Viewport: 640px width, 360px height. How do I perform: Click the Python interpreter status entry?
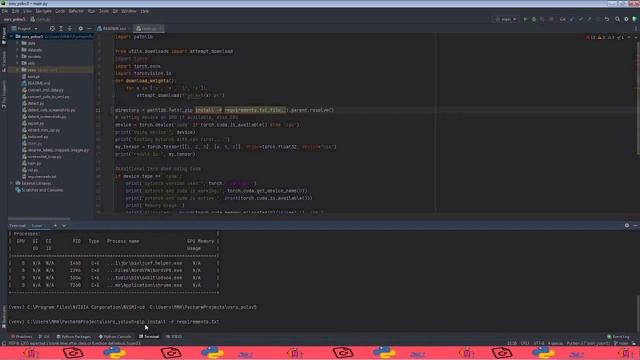pyautogui.click(x=588, y=343)
